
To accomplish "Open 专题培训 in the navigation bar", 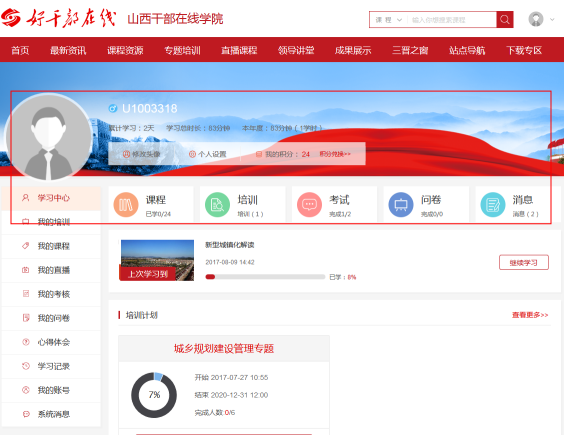I will (182, 50).
